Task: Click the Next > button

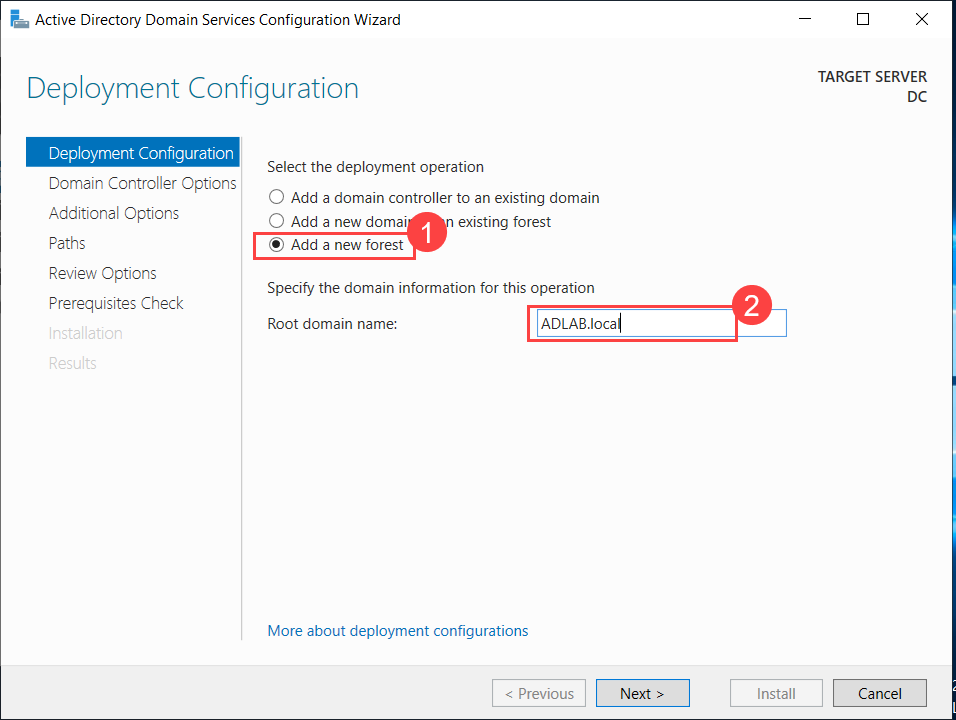Action: tap(643, 693)
